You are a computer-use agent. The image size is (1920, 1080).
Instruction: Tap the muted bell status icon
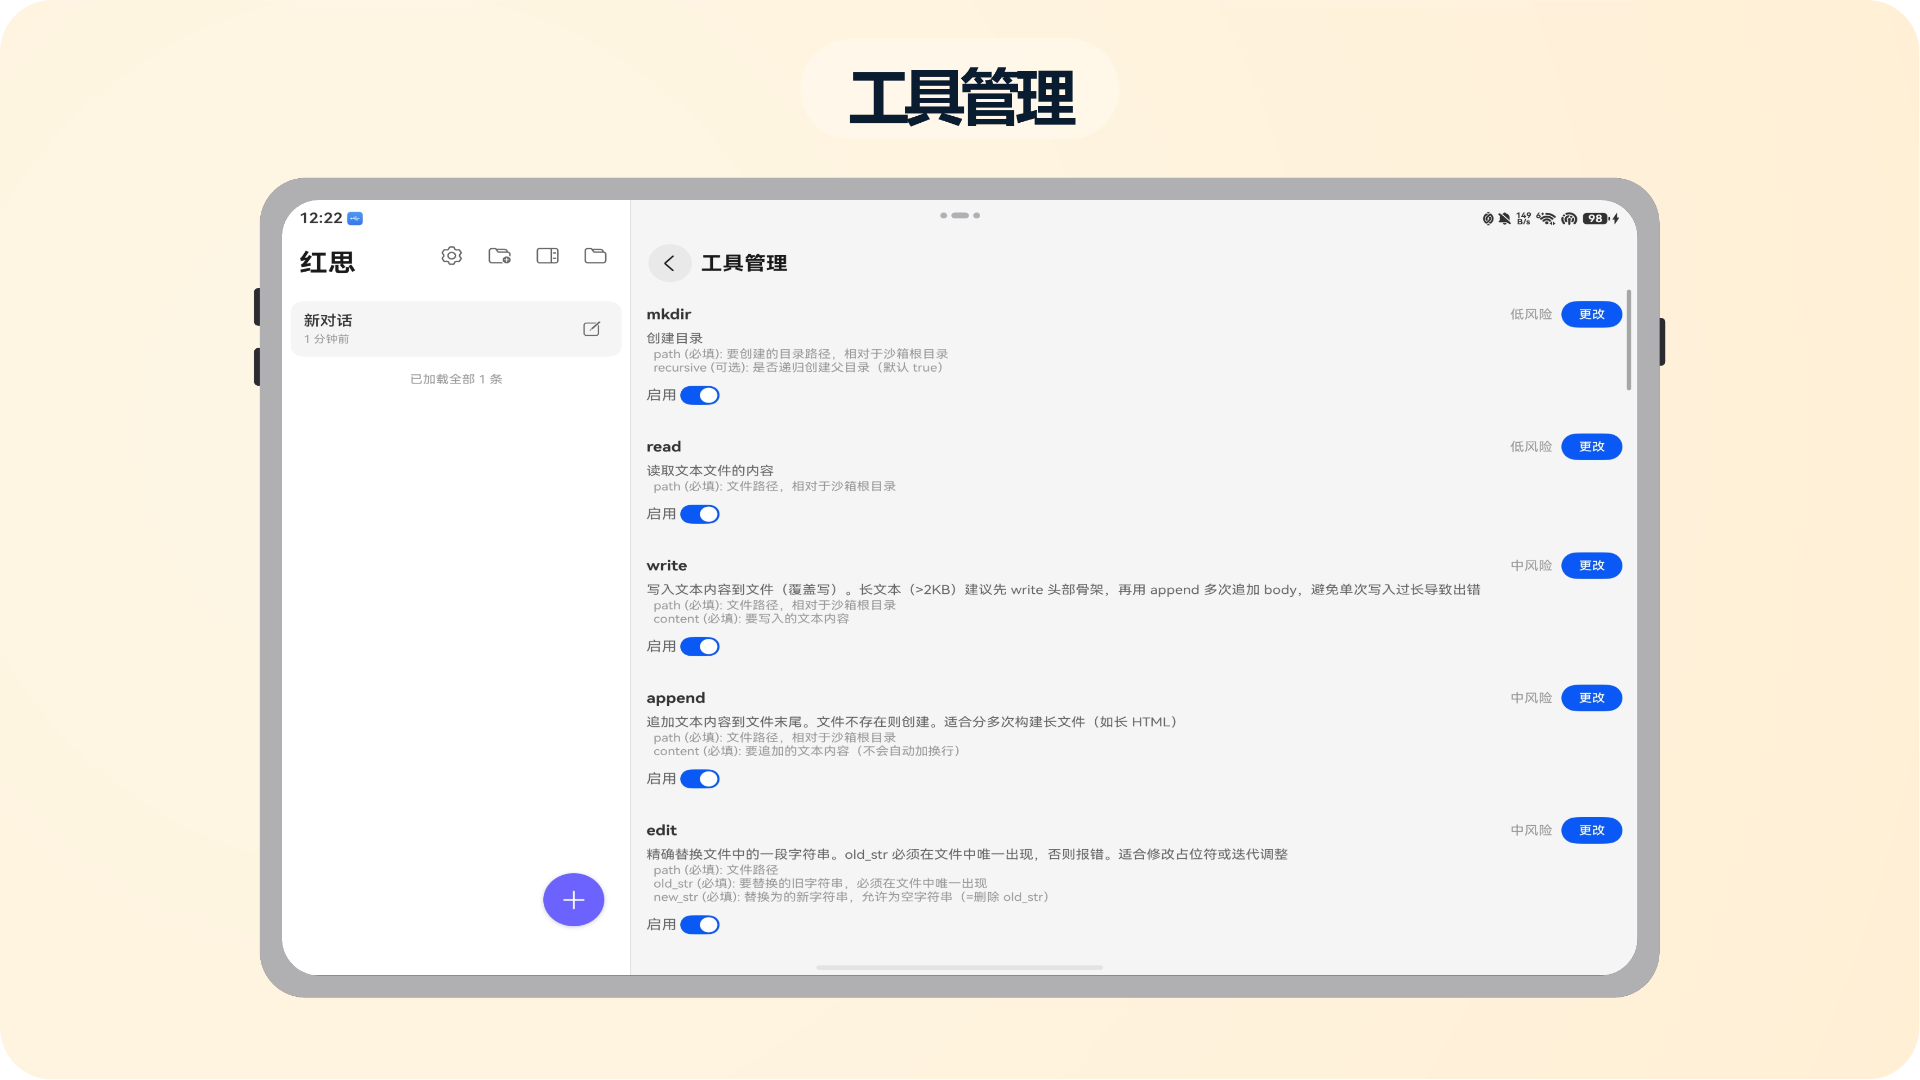pyautogui.click(x=1504, y=218)
